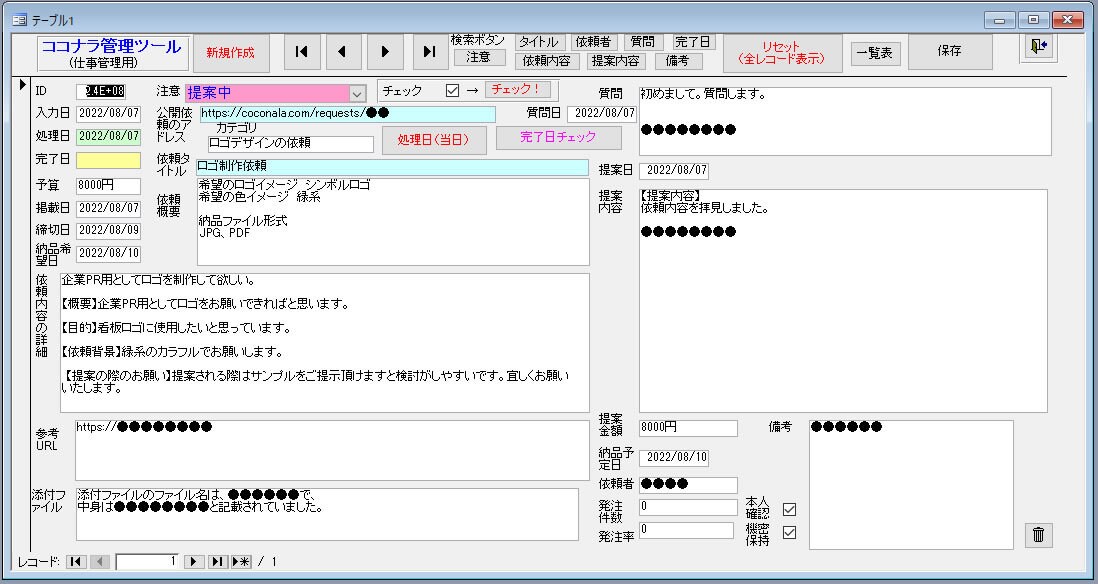Viewport: 1098px width, 584px height.
Task: Click 質問 search button
Action: tap(643, 42)
